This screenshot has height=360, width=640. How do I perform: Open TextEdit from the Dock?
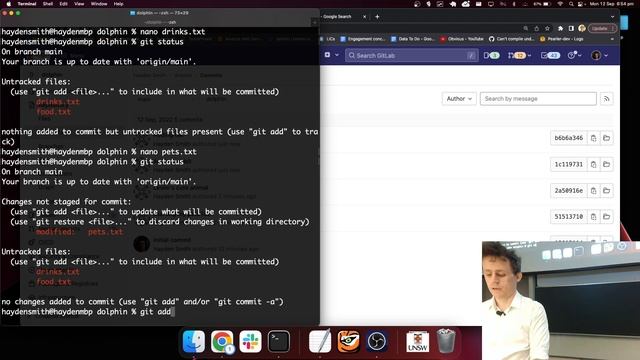pos(320,341)
